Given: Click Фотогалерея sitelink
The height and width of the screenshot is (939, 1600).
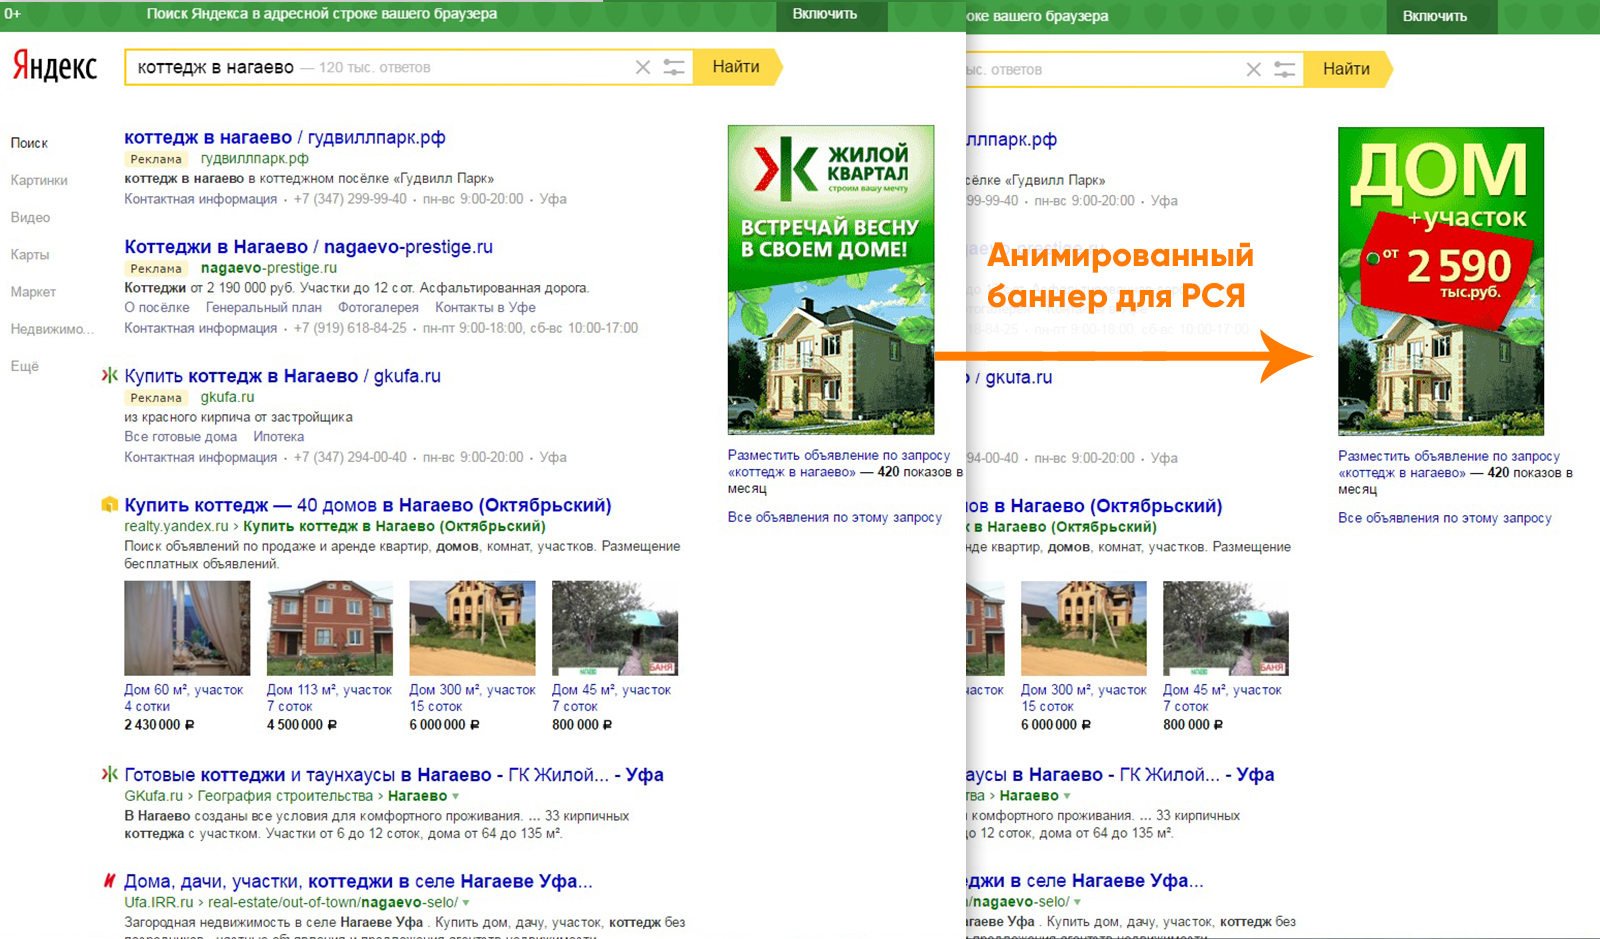Looking at the screenshot, I should point(378,308).
